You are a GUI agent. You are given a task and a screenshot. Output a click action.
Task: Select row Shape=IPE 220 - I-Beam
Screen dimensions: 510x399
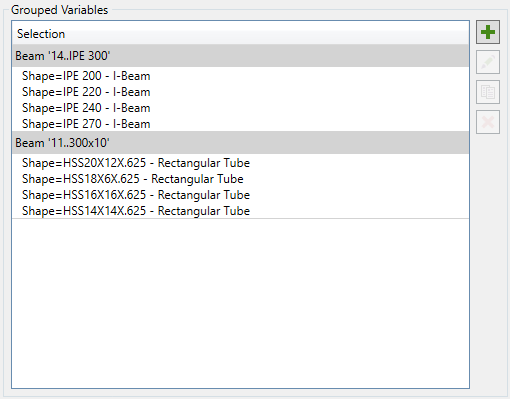tap(240, 92)
